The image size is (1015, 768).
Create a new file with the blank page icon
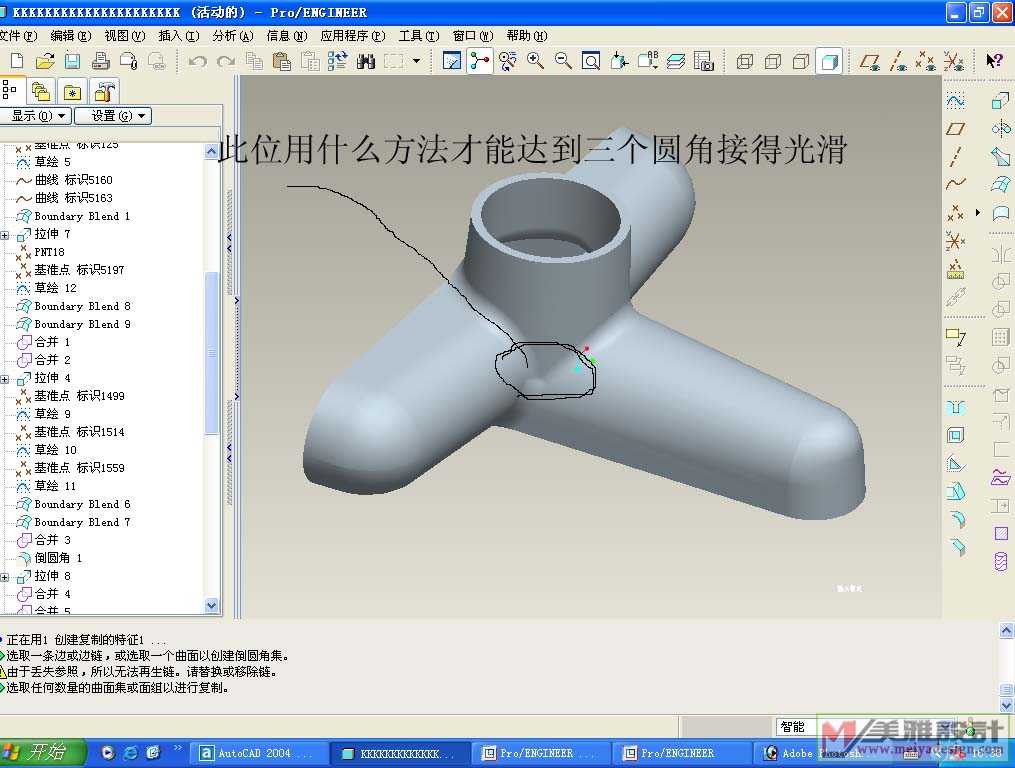(17, 61)
